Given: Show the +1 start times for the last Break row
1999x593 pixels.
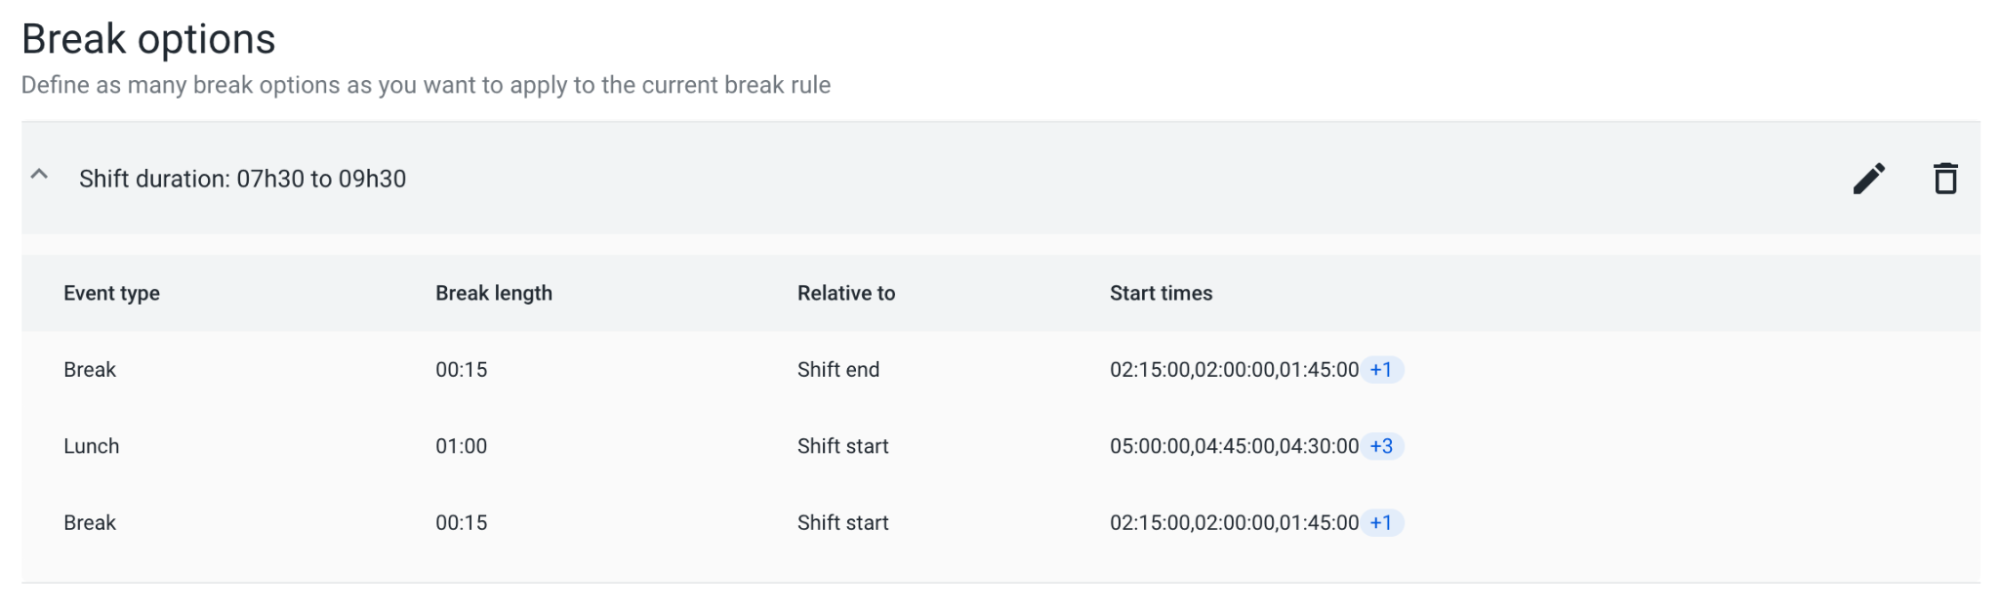Looking at the screenshot, I should pos(1381,523).
